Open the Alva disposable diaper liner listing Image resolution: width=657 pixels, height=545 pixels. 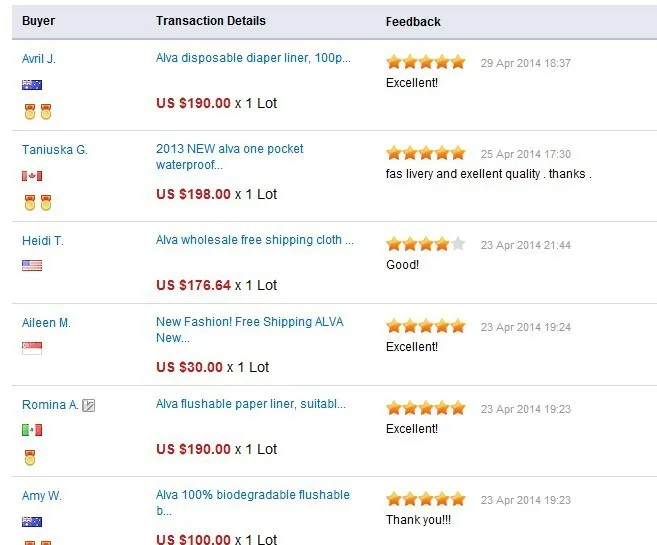pos(253,58)
